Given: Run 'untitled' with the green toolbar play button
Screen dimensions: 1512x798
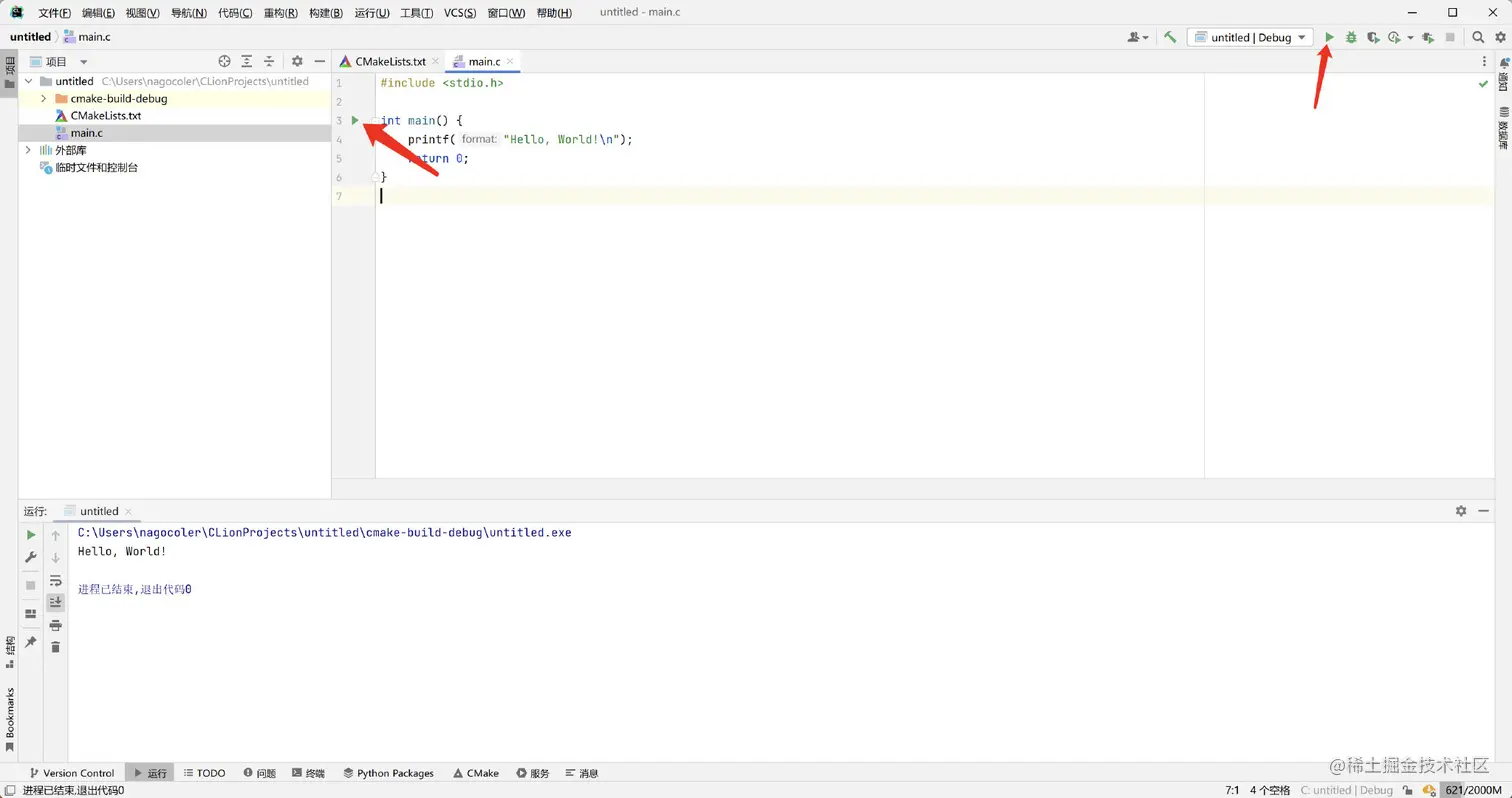Looking at the screenshot, I should tap(1329, 37).
